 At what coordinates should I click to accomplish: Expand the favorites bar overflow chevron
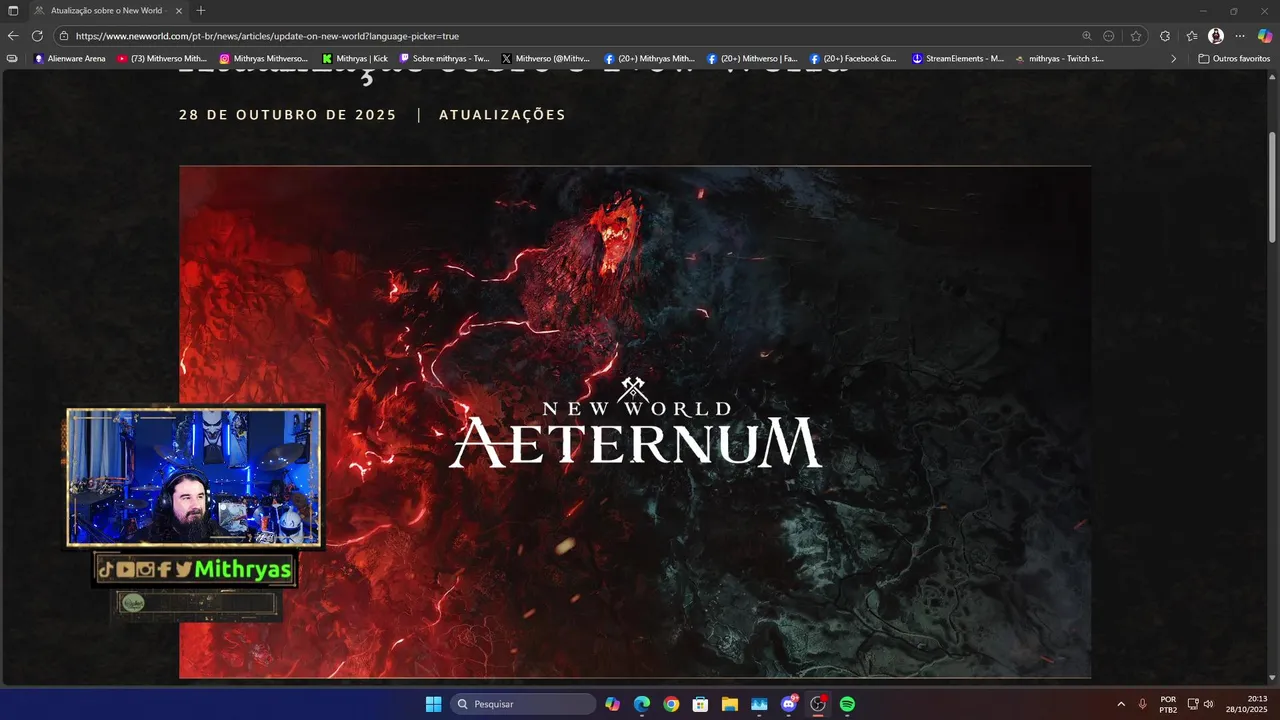tap(1174, 59)
